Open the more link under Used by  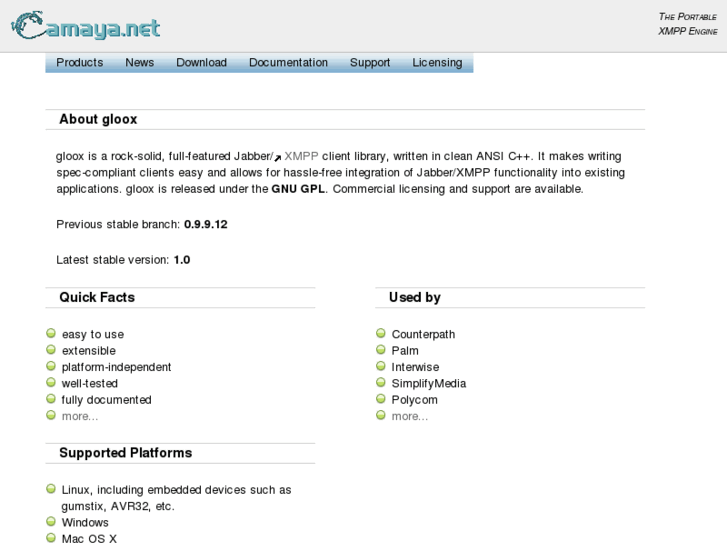coord(410,417)
